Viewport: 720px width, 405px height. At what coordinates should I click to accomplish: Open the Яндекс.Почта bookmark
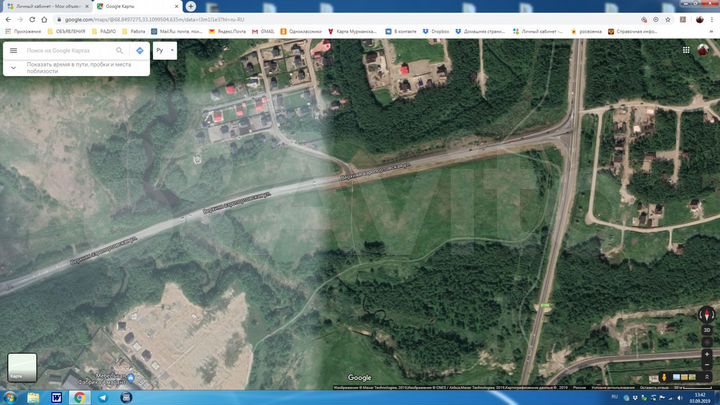pyautogui.click(x=227, y=32)
